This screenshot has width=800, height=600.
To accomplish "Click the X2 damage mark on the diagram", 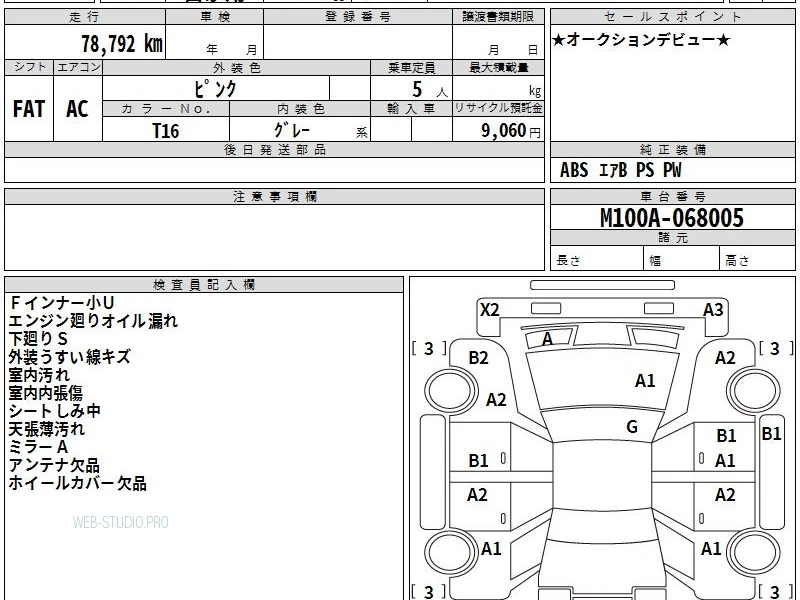I will coord(489,310).
